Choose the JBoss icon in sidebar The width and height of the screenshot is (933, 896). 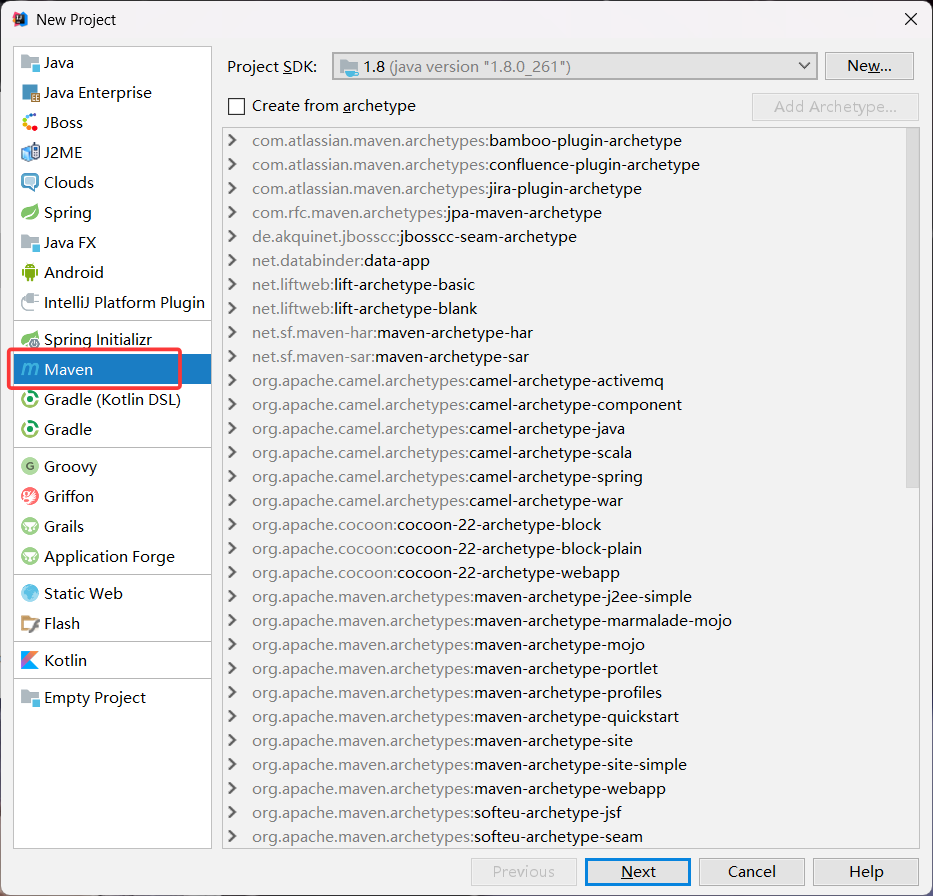pos(30,123)
